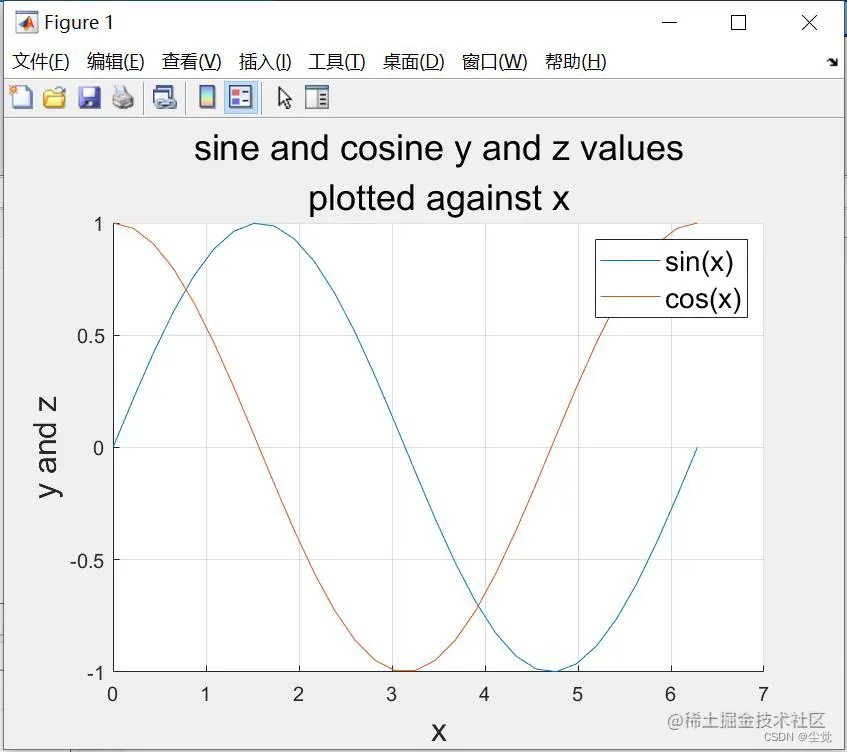Click the 'Figure 1' window title text
Image resolution: width=847 pixels, height=752 pixels.
coord(79,23)
